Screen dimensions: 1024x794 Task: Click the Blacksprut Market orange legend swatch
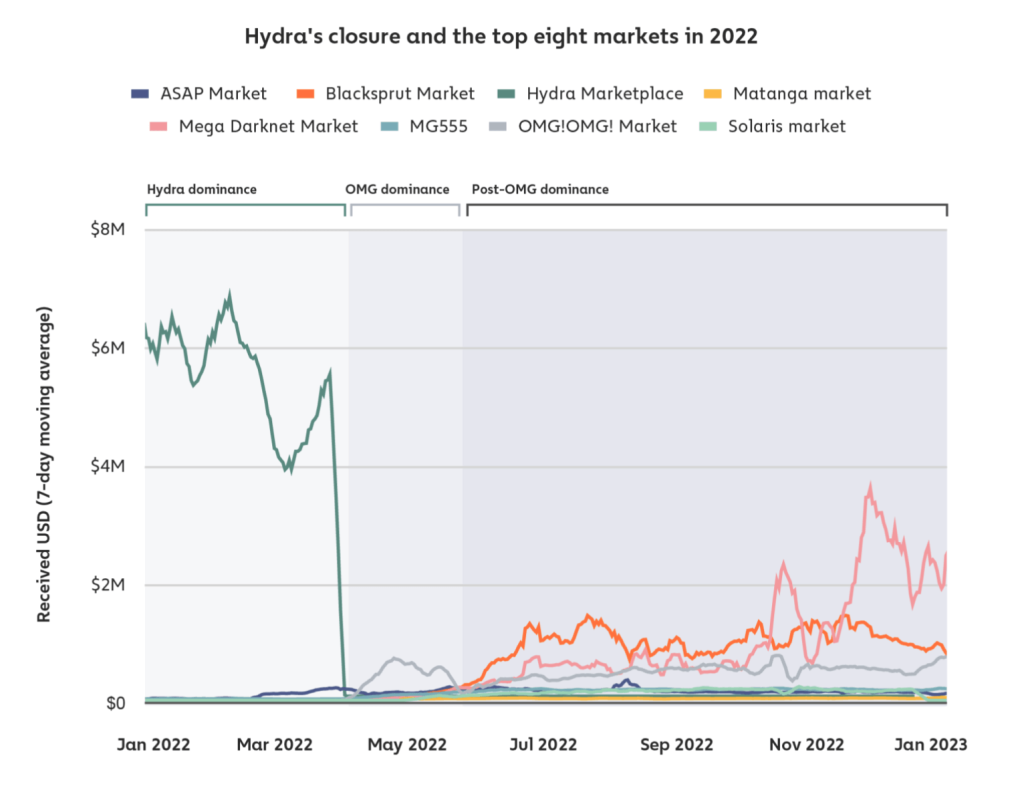[305, 93]
